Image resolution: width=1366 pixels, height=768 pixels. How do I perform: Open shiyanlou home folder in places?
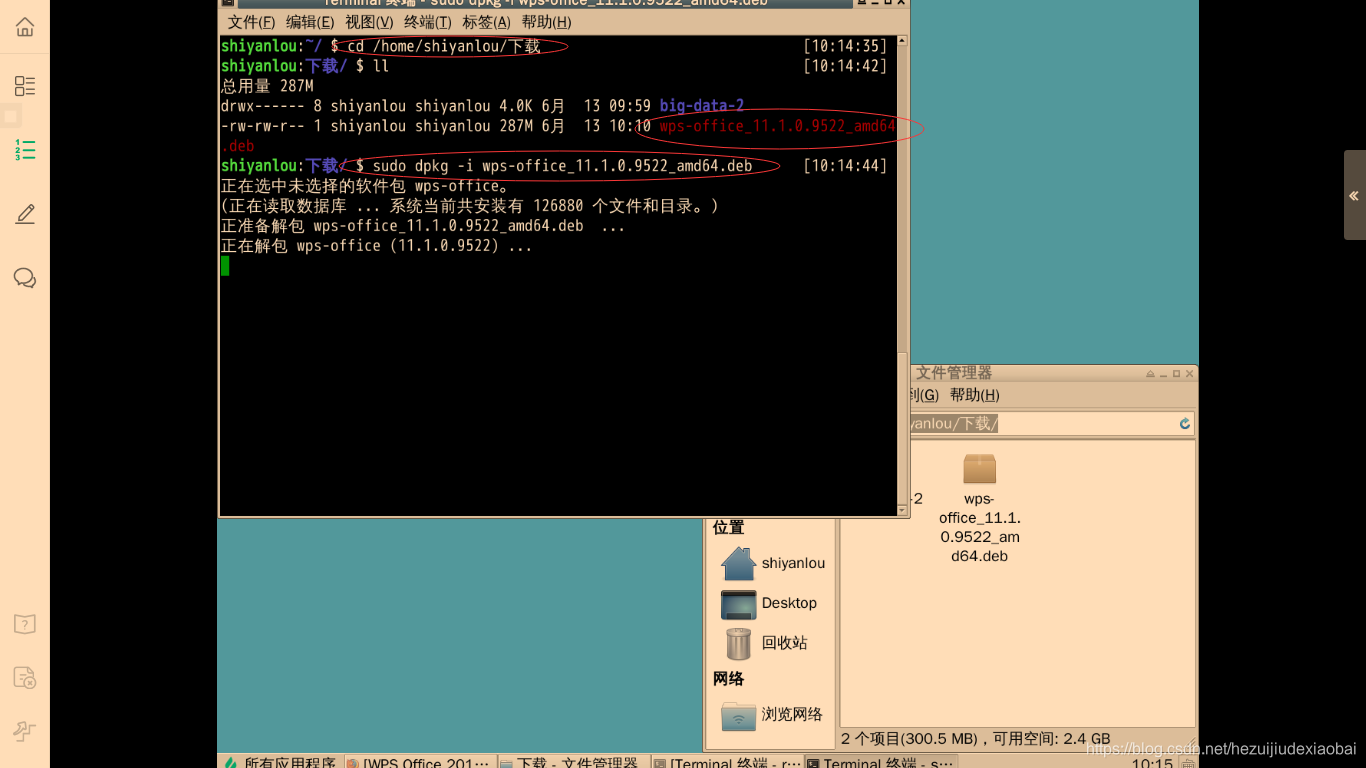tap(773, 563)
